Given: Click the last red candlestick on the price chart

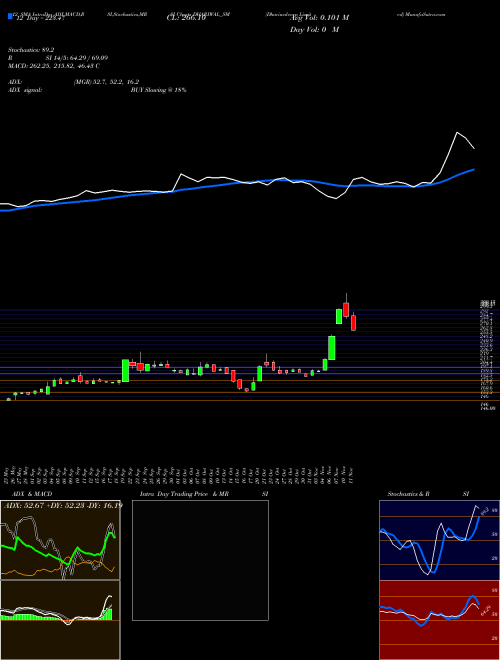Looking at the screenshot, I should click(354, 323).
